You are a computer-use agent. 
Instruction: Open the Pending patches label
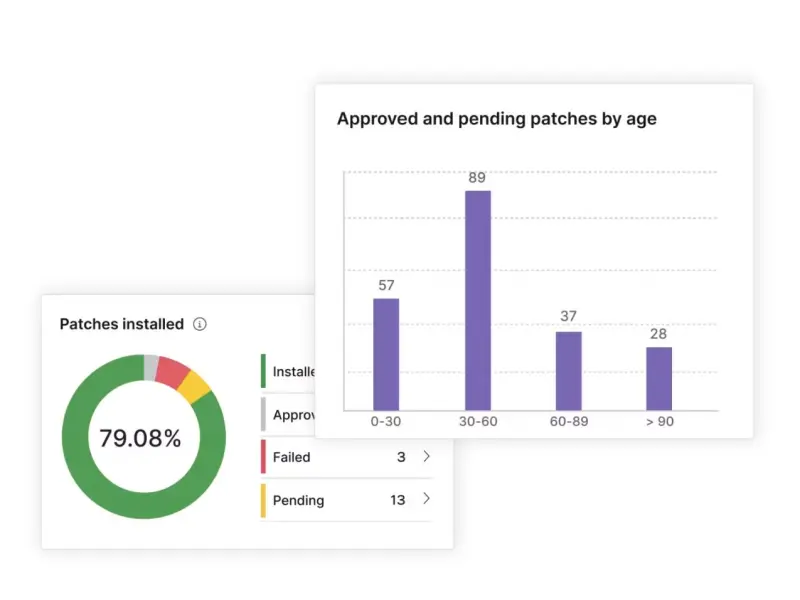pos(298,500)
